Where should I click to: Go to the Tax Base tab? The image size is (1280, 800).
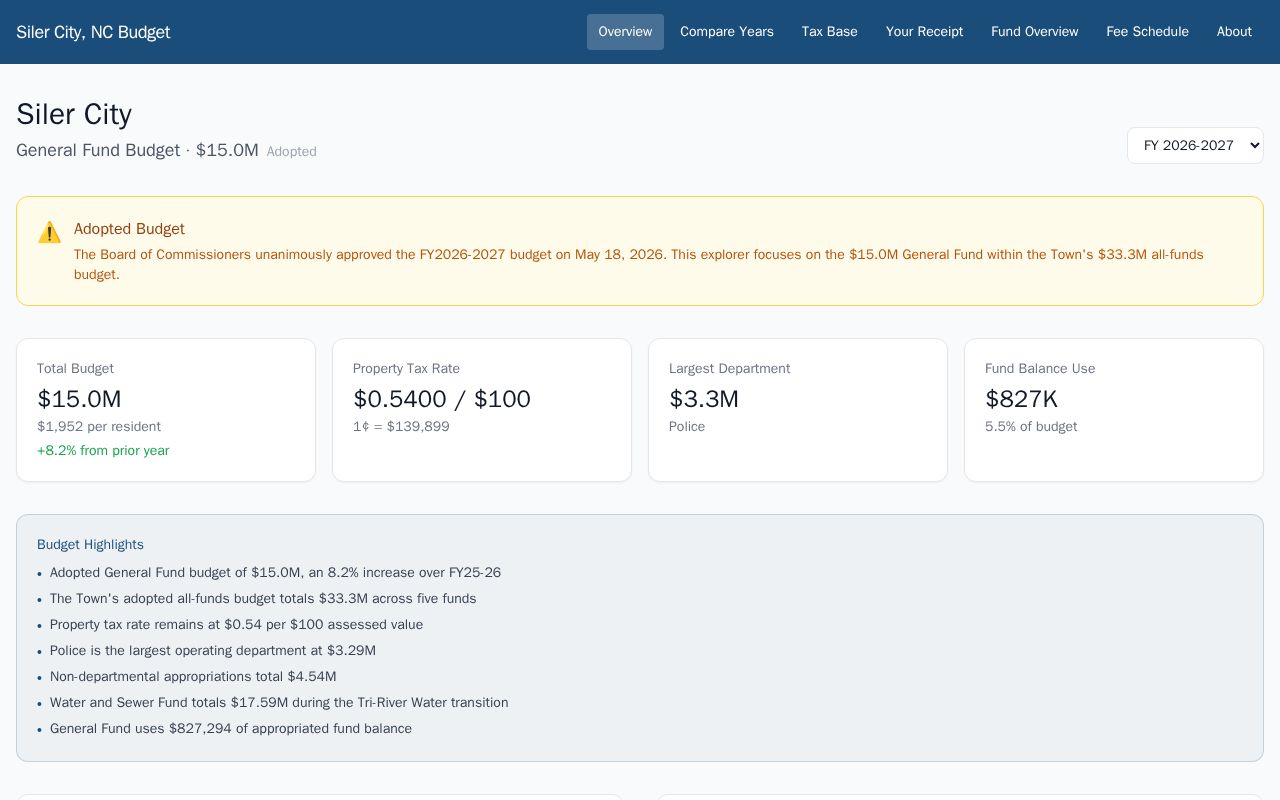click(830, 32)
